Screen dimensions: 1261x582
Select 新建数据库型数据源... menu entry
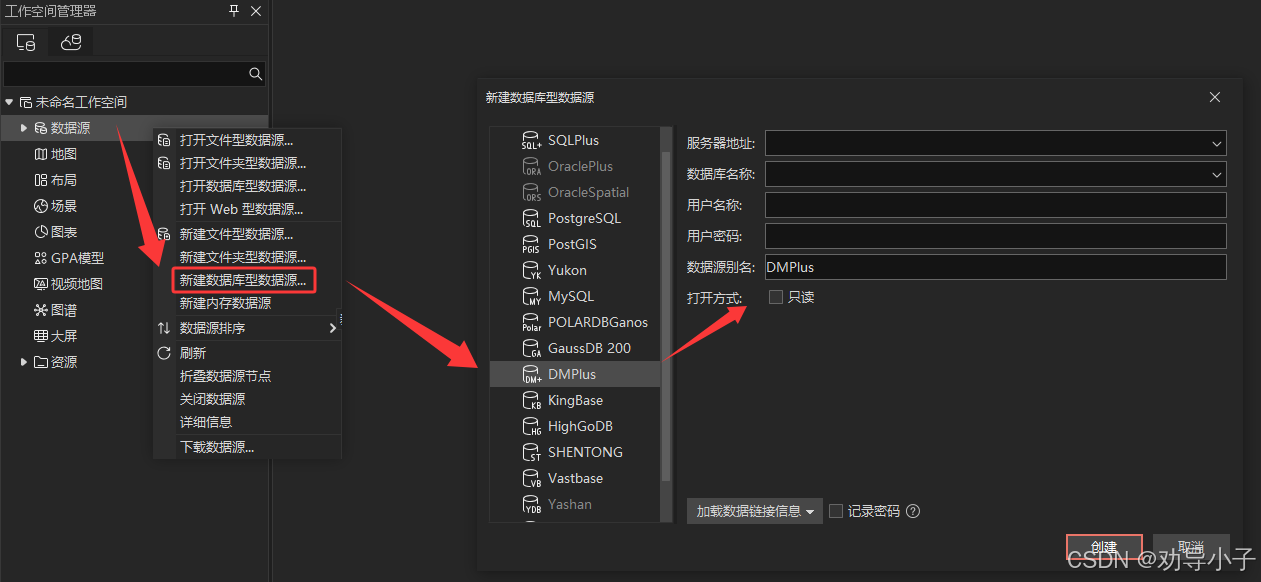[x=244, y=280]
